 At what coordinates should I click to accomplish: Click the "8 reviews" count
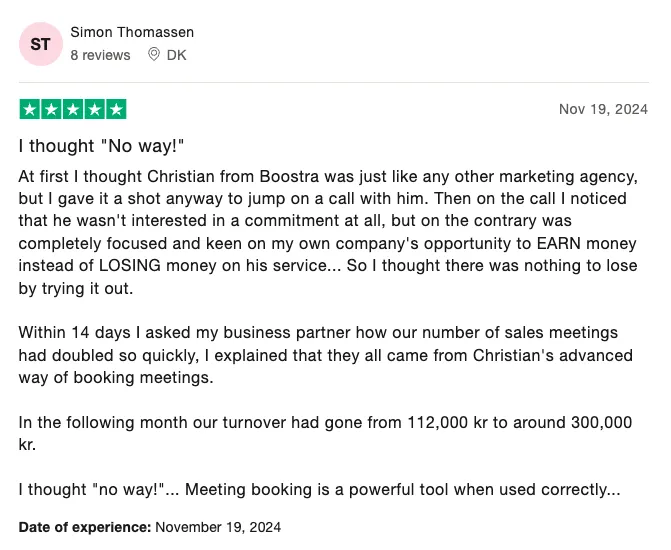coord(100,55)
